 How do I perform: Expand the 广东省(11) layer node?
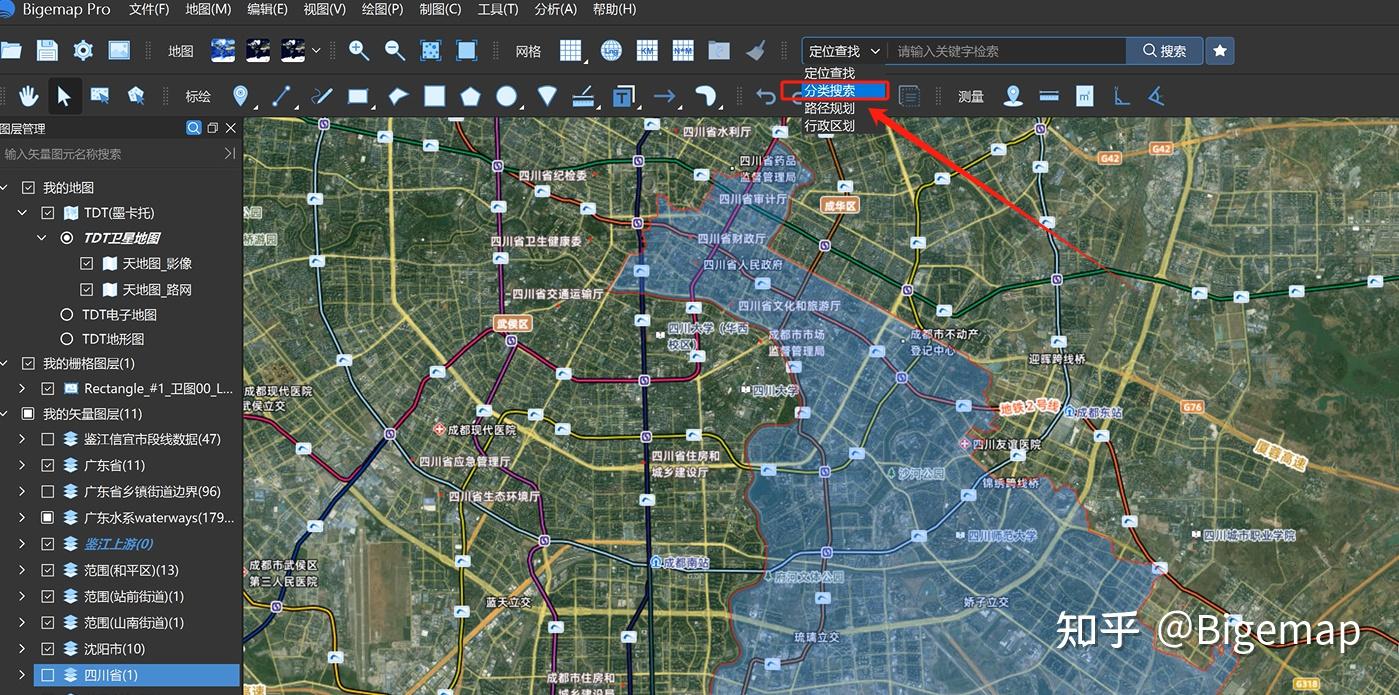(22, 465)
